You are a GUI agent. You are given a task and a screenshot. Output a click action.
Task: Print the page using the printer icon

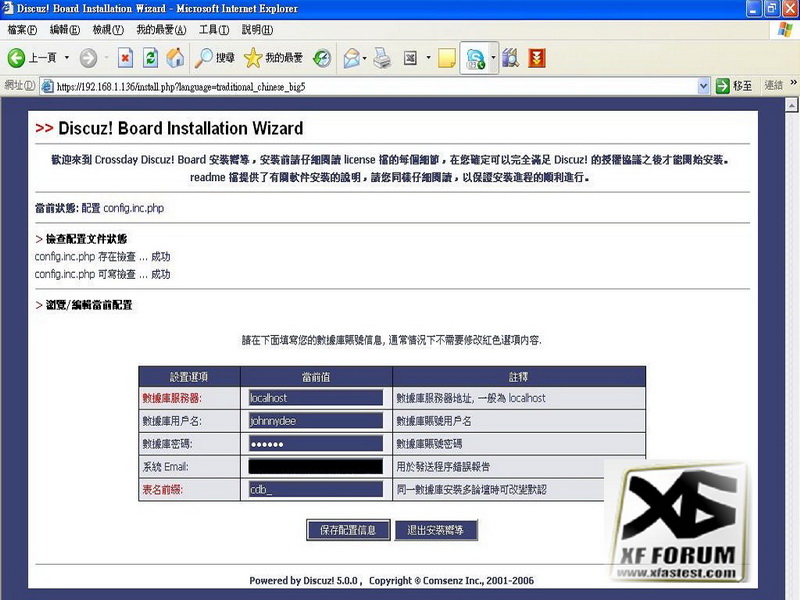click(x=382, y=58)
